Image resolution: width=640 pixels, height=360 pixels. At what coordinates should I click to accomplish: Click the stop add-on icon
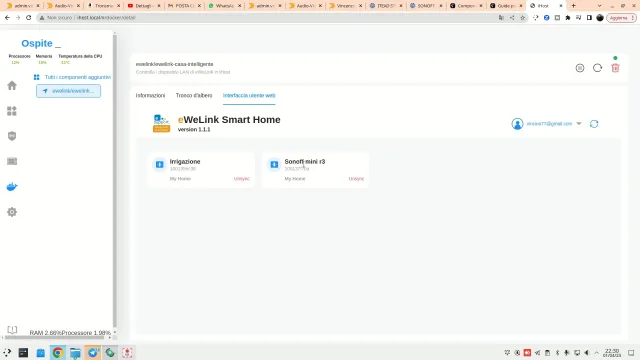(x=580, y=68)
